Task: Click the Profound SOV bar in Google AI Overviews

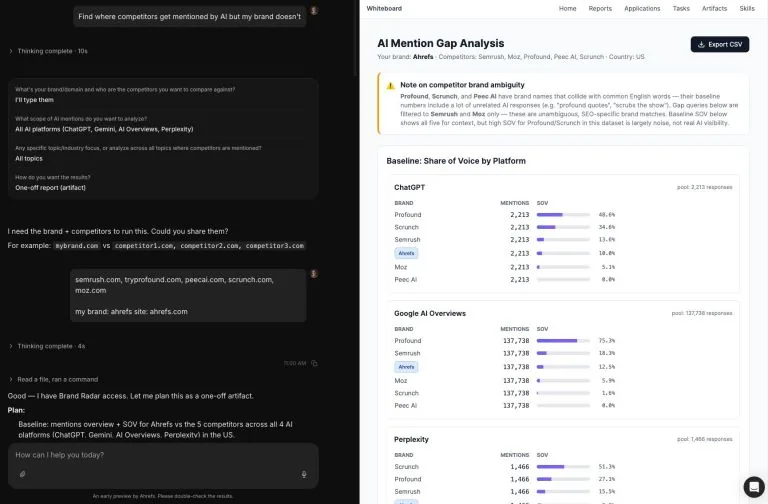Action: tap(563, 340)
